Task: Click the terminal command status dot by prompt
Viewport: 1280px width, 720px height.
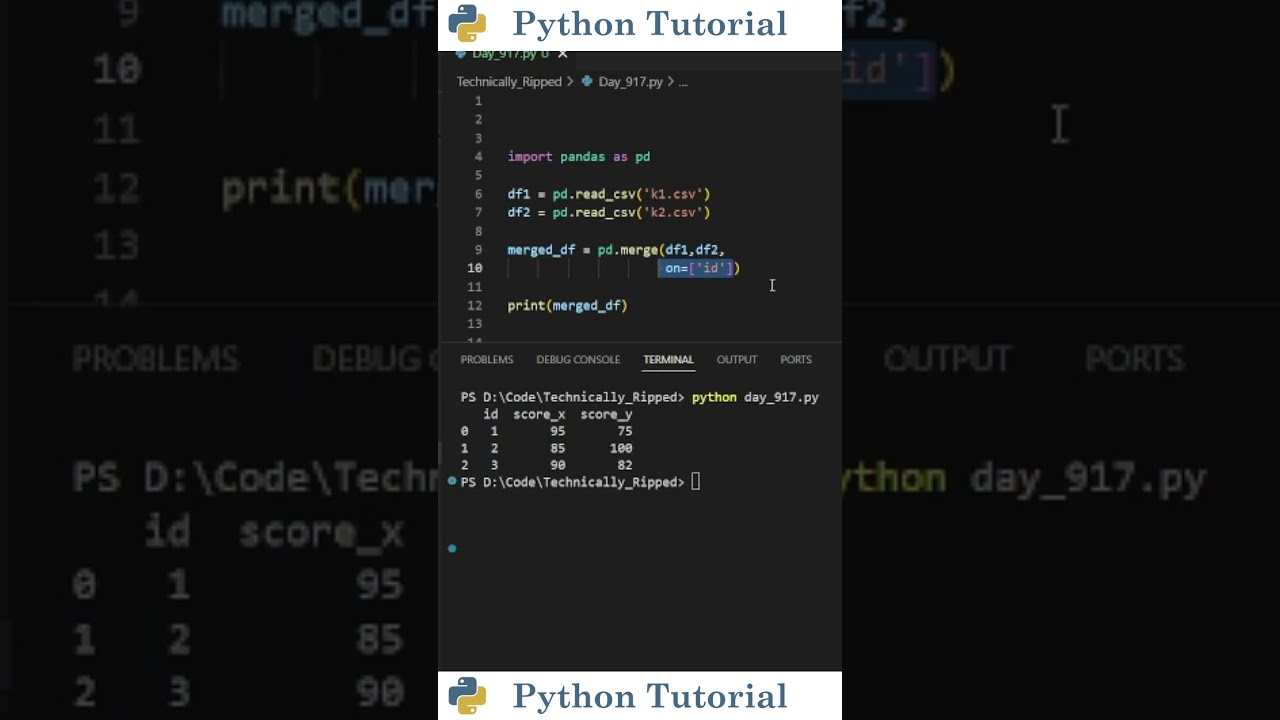Action: [x=452, y=482]
